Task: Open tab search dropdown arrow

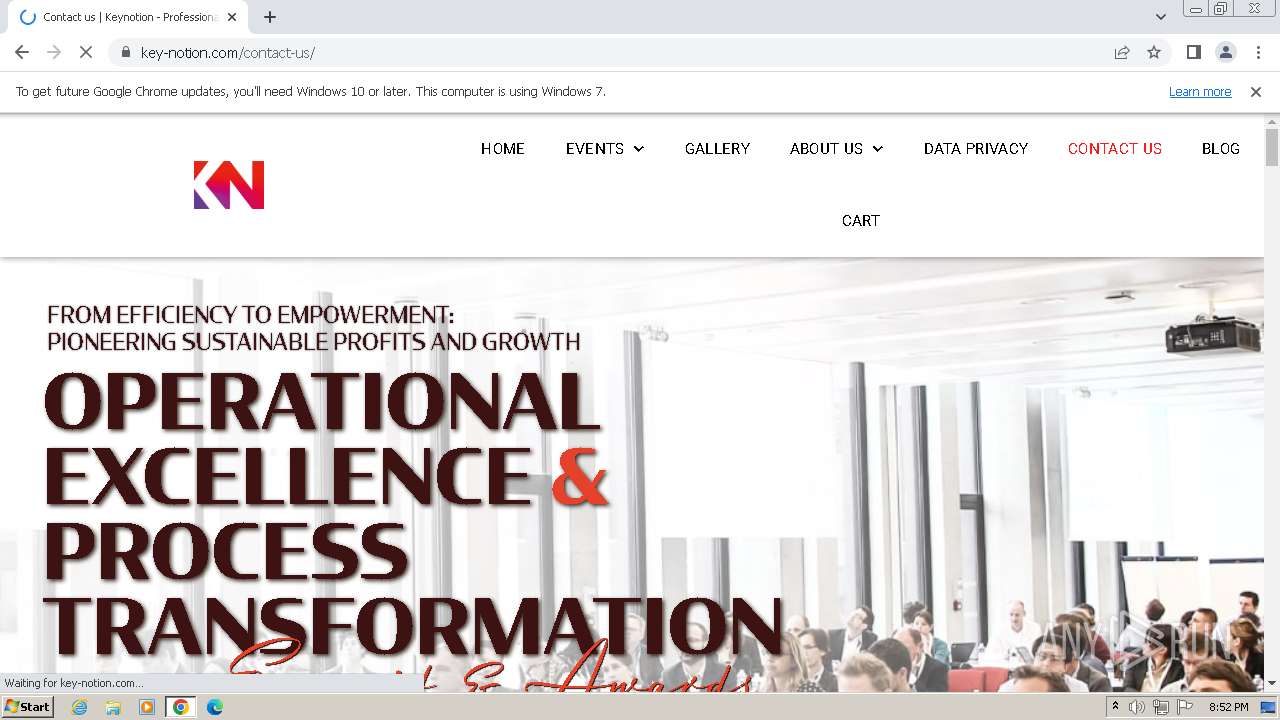Action: 1160,17
